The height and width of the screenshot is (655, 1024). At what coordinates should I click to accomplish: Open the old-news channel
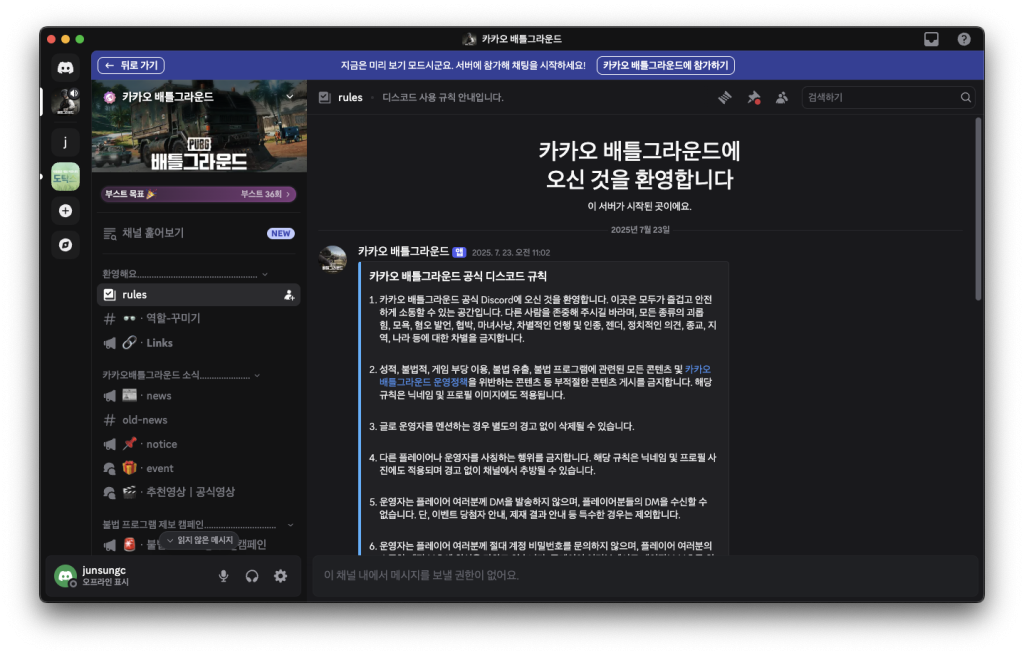pyautogui.click(x=145, y=420)
